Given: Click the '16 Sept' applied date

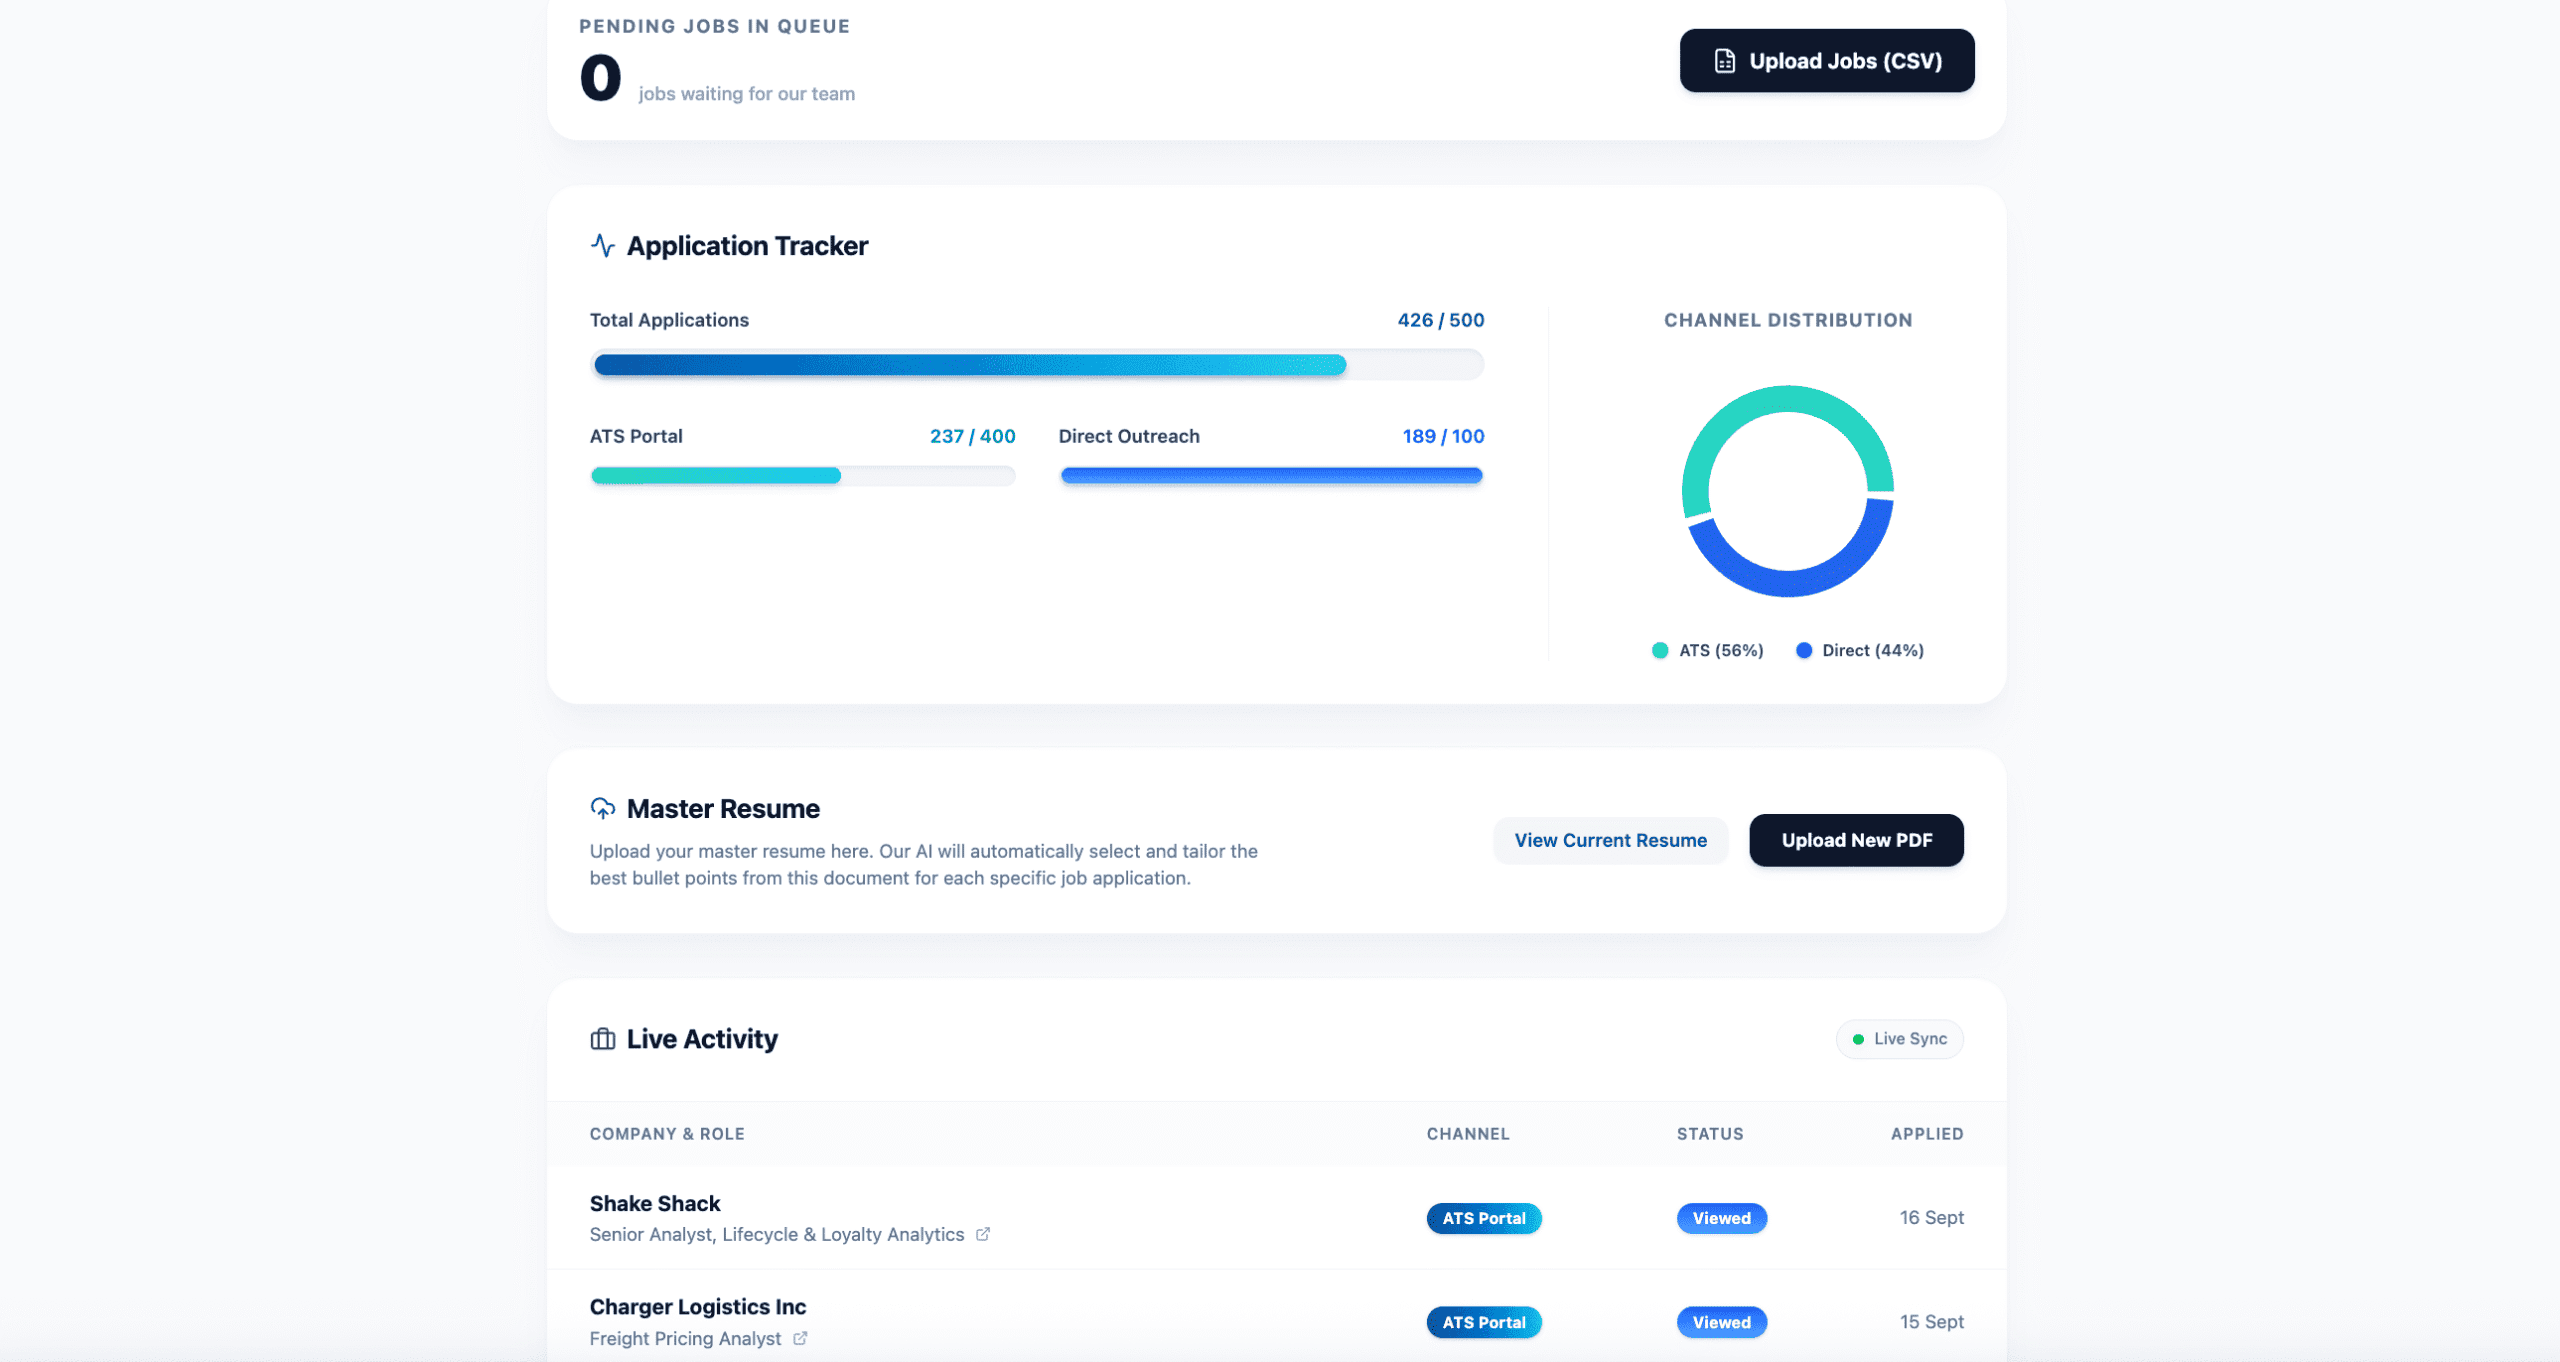Looking at the screenshot, I should pyautogui.click(x=1932, y=1218).
